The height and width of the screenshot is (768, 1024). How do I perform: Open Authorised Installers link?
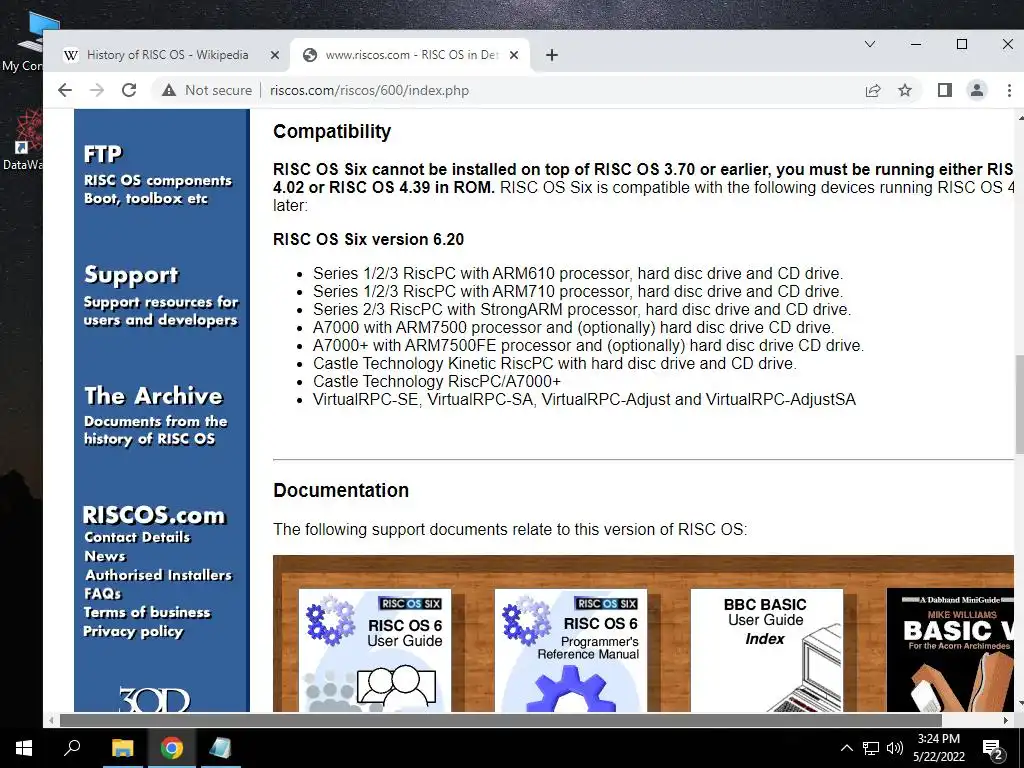click(158, 575)
